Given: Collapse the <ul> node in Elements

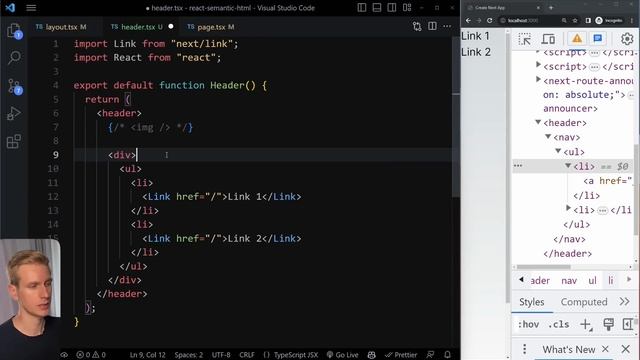Looking at the screenshot, I should pos(558,151).
